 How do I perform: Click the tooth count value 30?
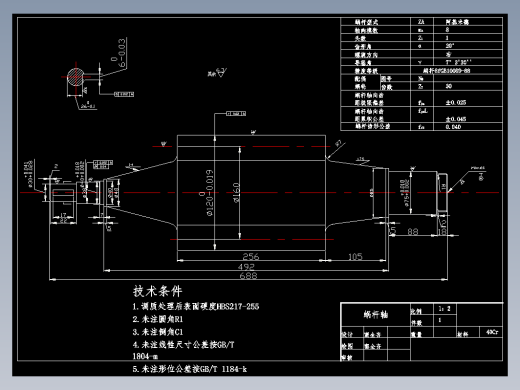point(449,86)
